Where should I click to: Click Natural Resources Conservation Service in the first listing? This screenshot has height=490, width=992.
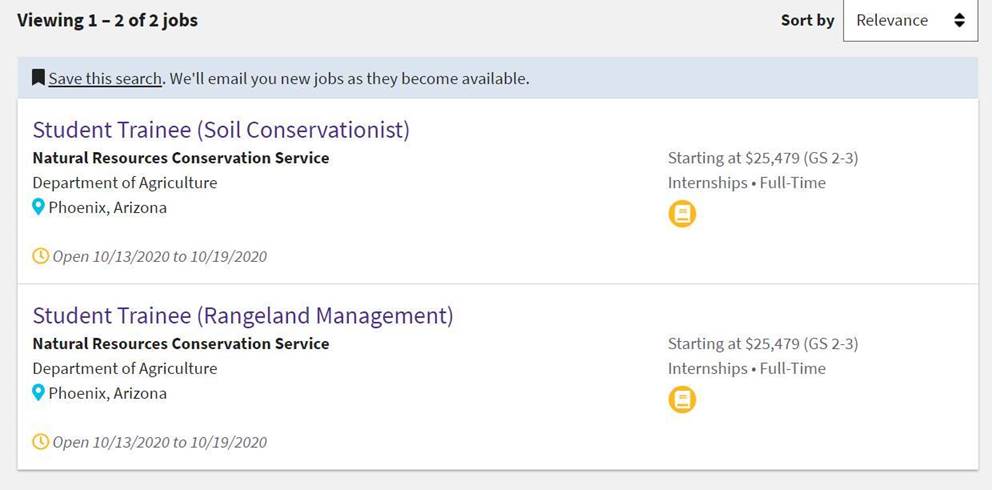(x=181, y=158)
